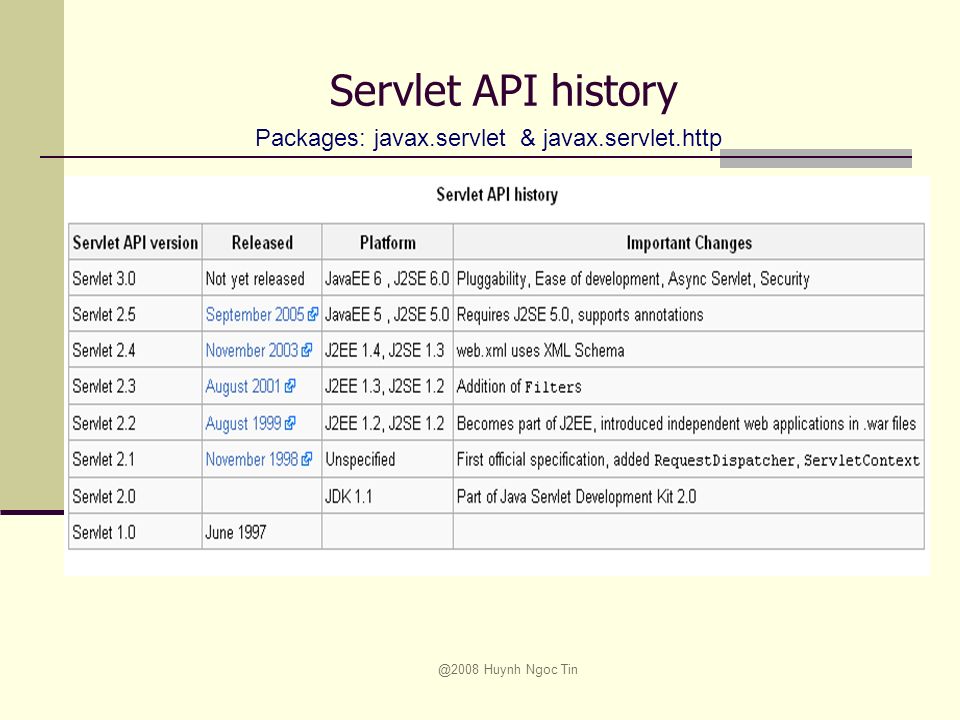Click external-link icon beside August 1999
Screen dimensions: 960x720
pyautogui.click(x=290, y=423)
